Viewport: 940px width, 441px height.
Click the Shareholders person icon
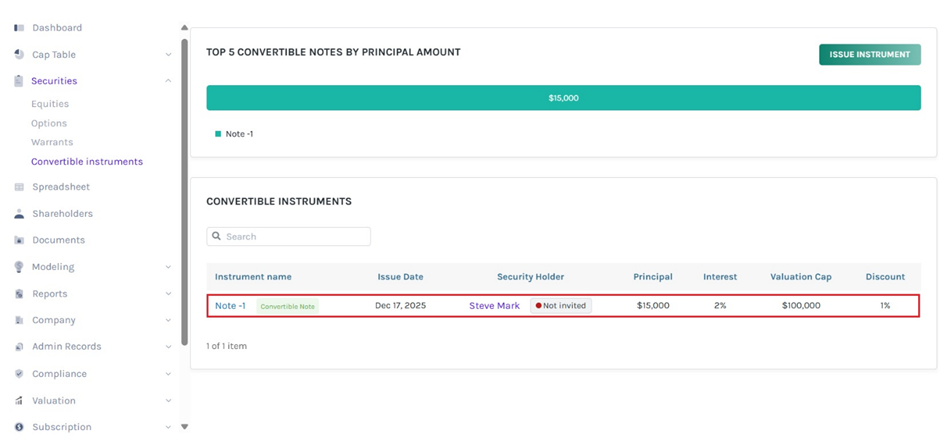19,213
